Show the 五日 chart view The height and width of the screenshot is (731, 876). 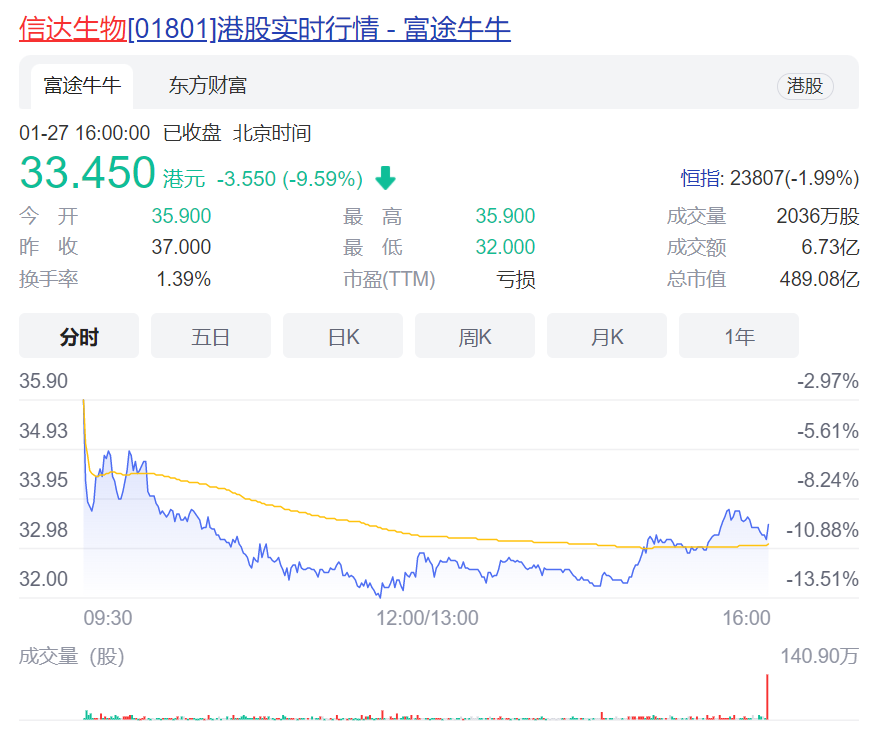[x=211, y=337]
